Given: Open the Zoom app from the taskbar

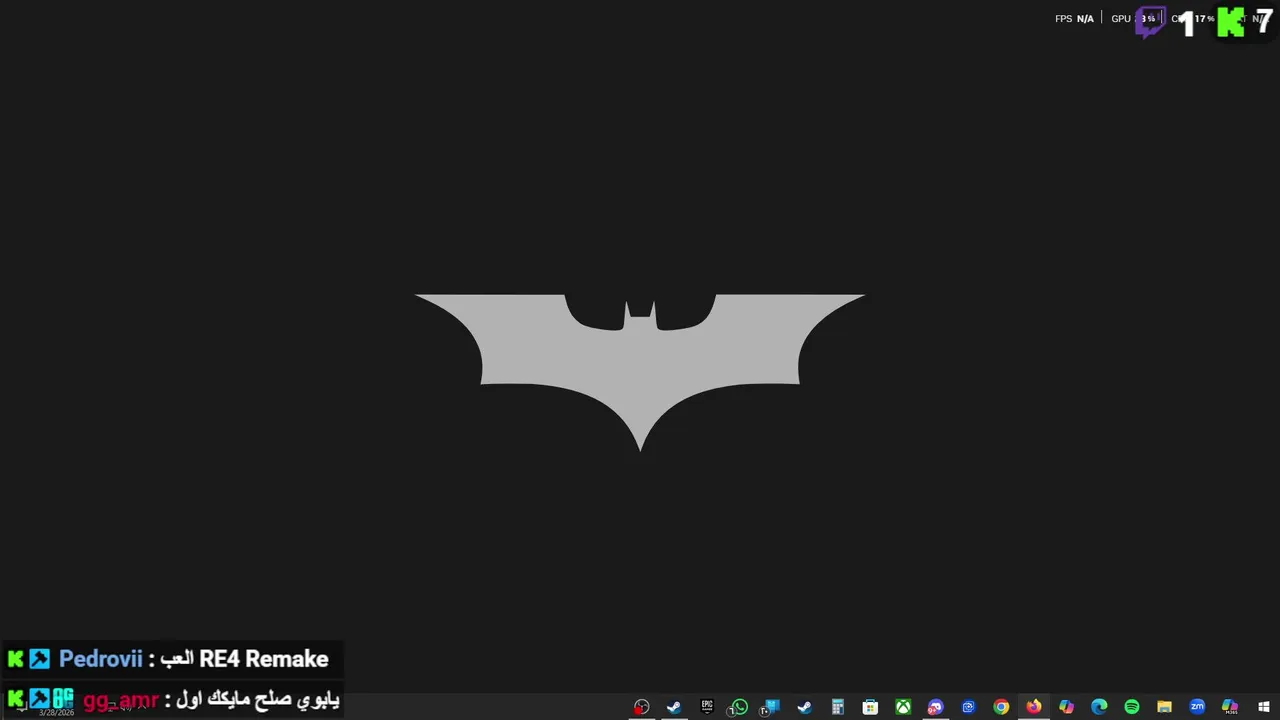Looking at the screenshot, I should tap(1197, 707).
